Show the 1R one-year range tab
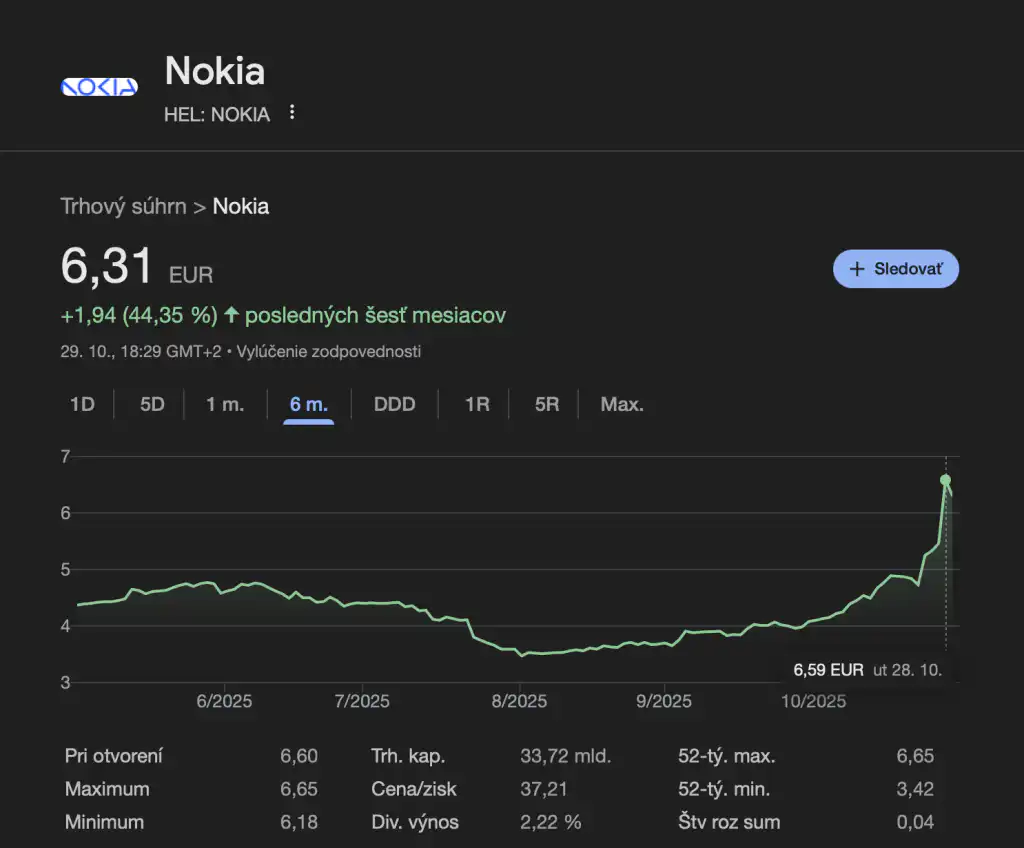 tap(477, 405)
